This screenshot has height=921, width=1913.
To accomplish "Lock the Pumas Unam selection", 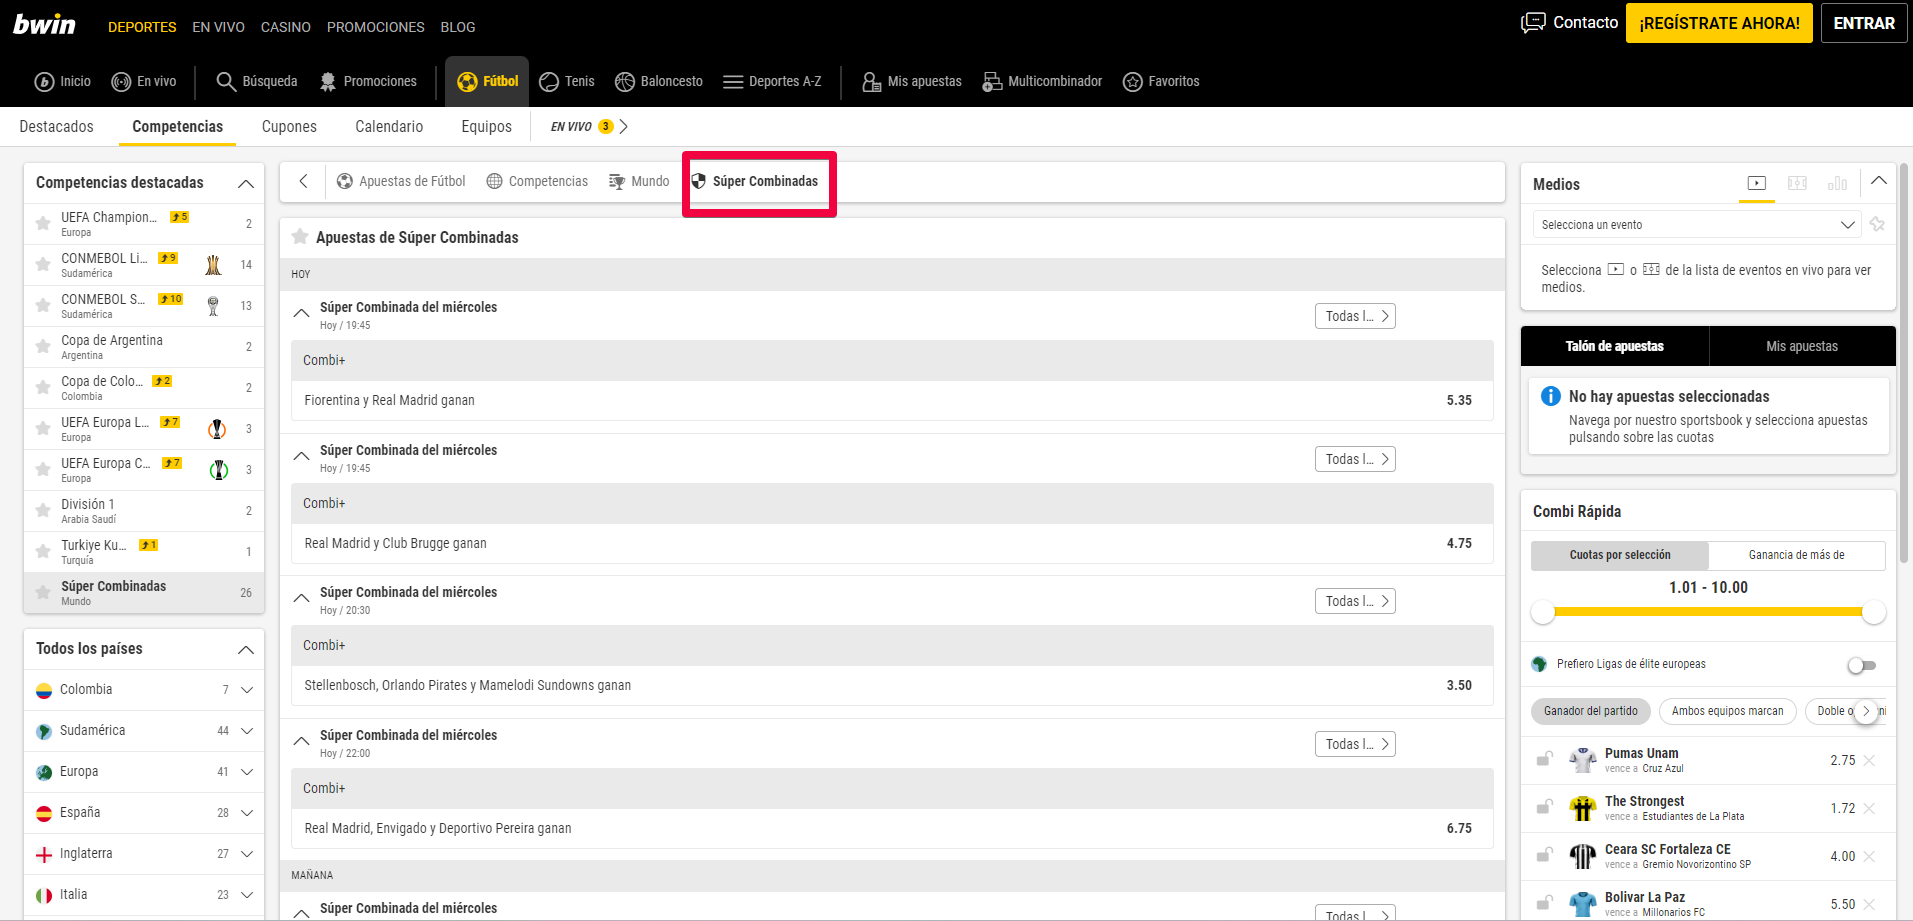I will coord(1544,760).
